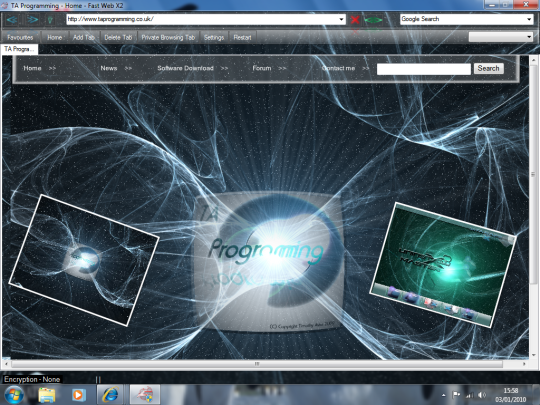Click the Restart button
This screenshot has height=405, width=540.
[x=242, y=37]
